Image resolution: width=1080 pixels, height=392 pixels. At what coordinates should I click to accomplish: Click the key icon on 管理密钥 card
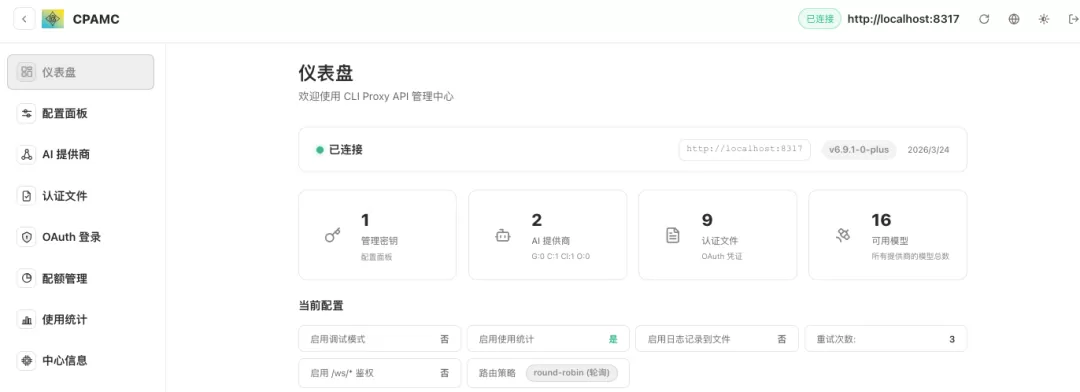coord(333,236)
